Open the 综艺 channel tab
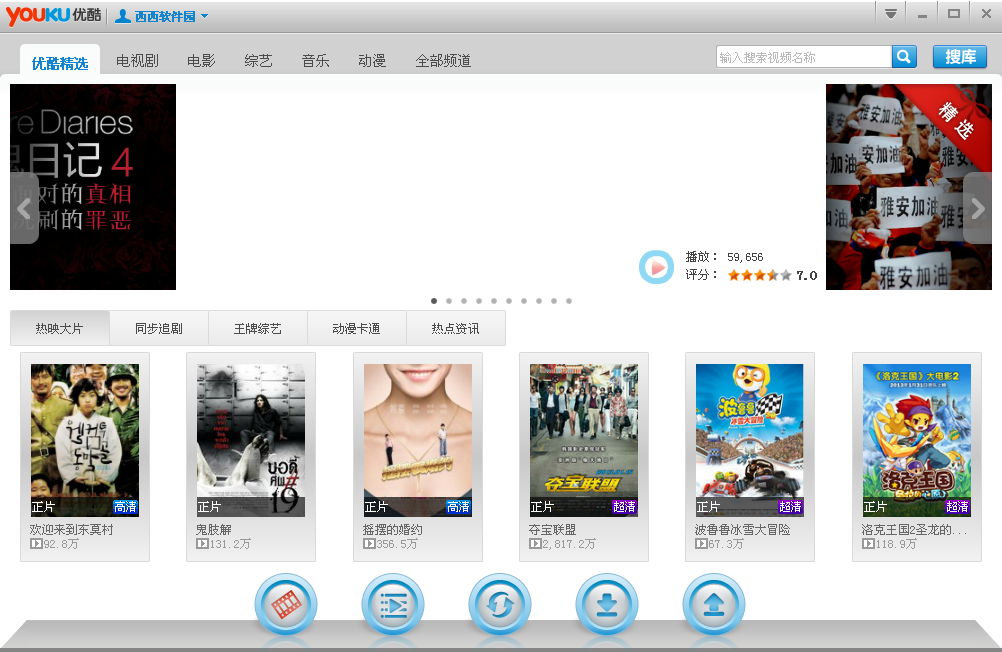The image size is (1002, 652). (258, 61)
